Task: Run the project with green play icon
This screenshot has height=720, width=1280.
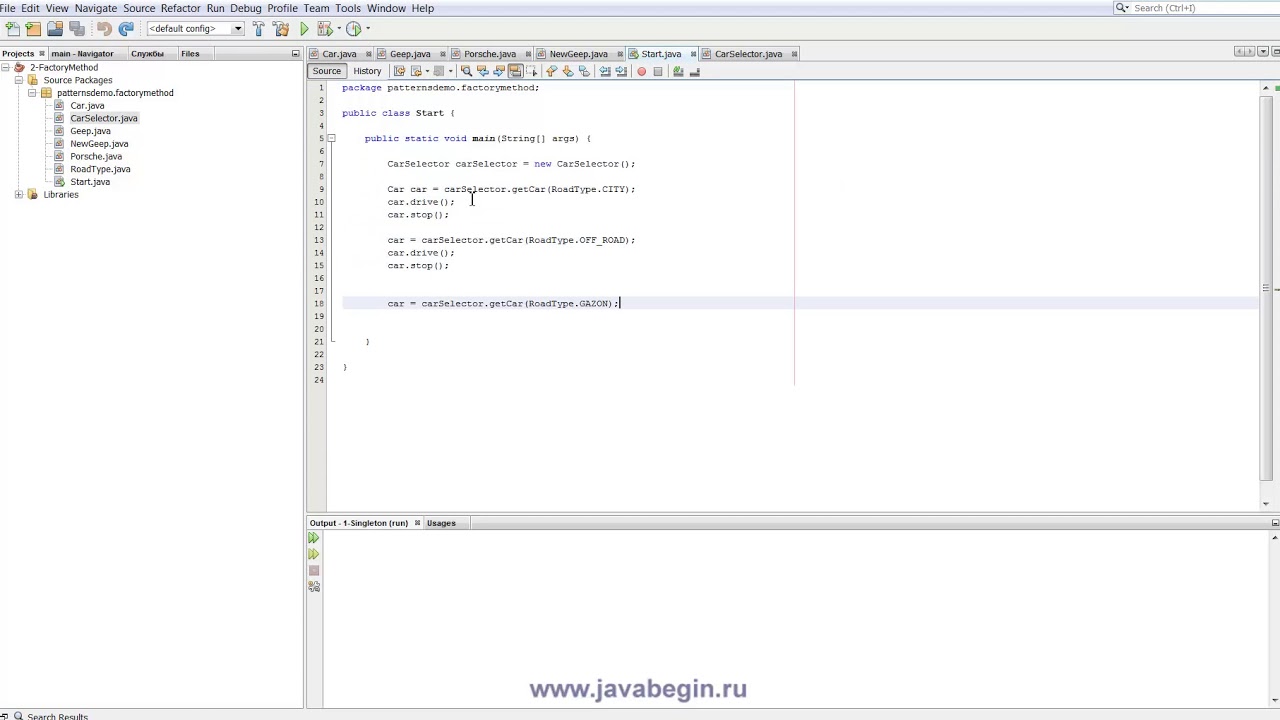Action: 304,29
